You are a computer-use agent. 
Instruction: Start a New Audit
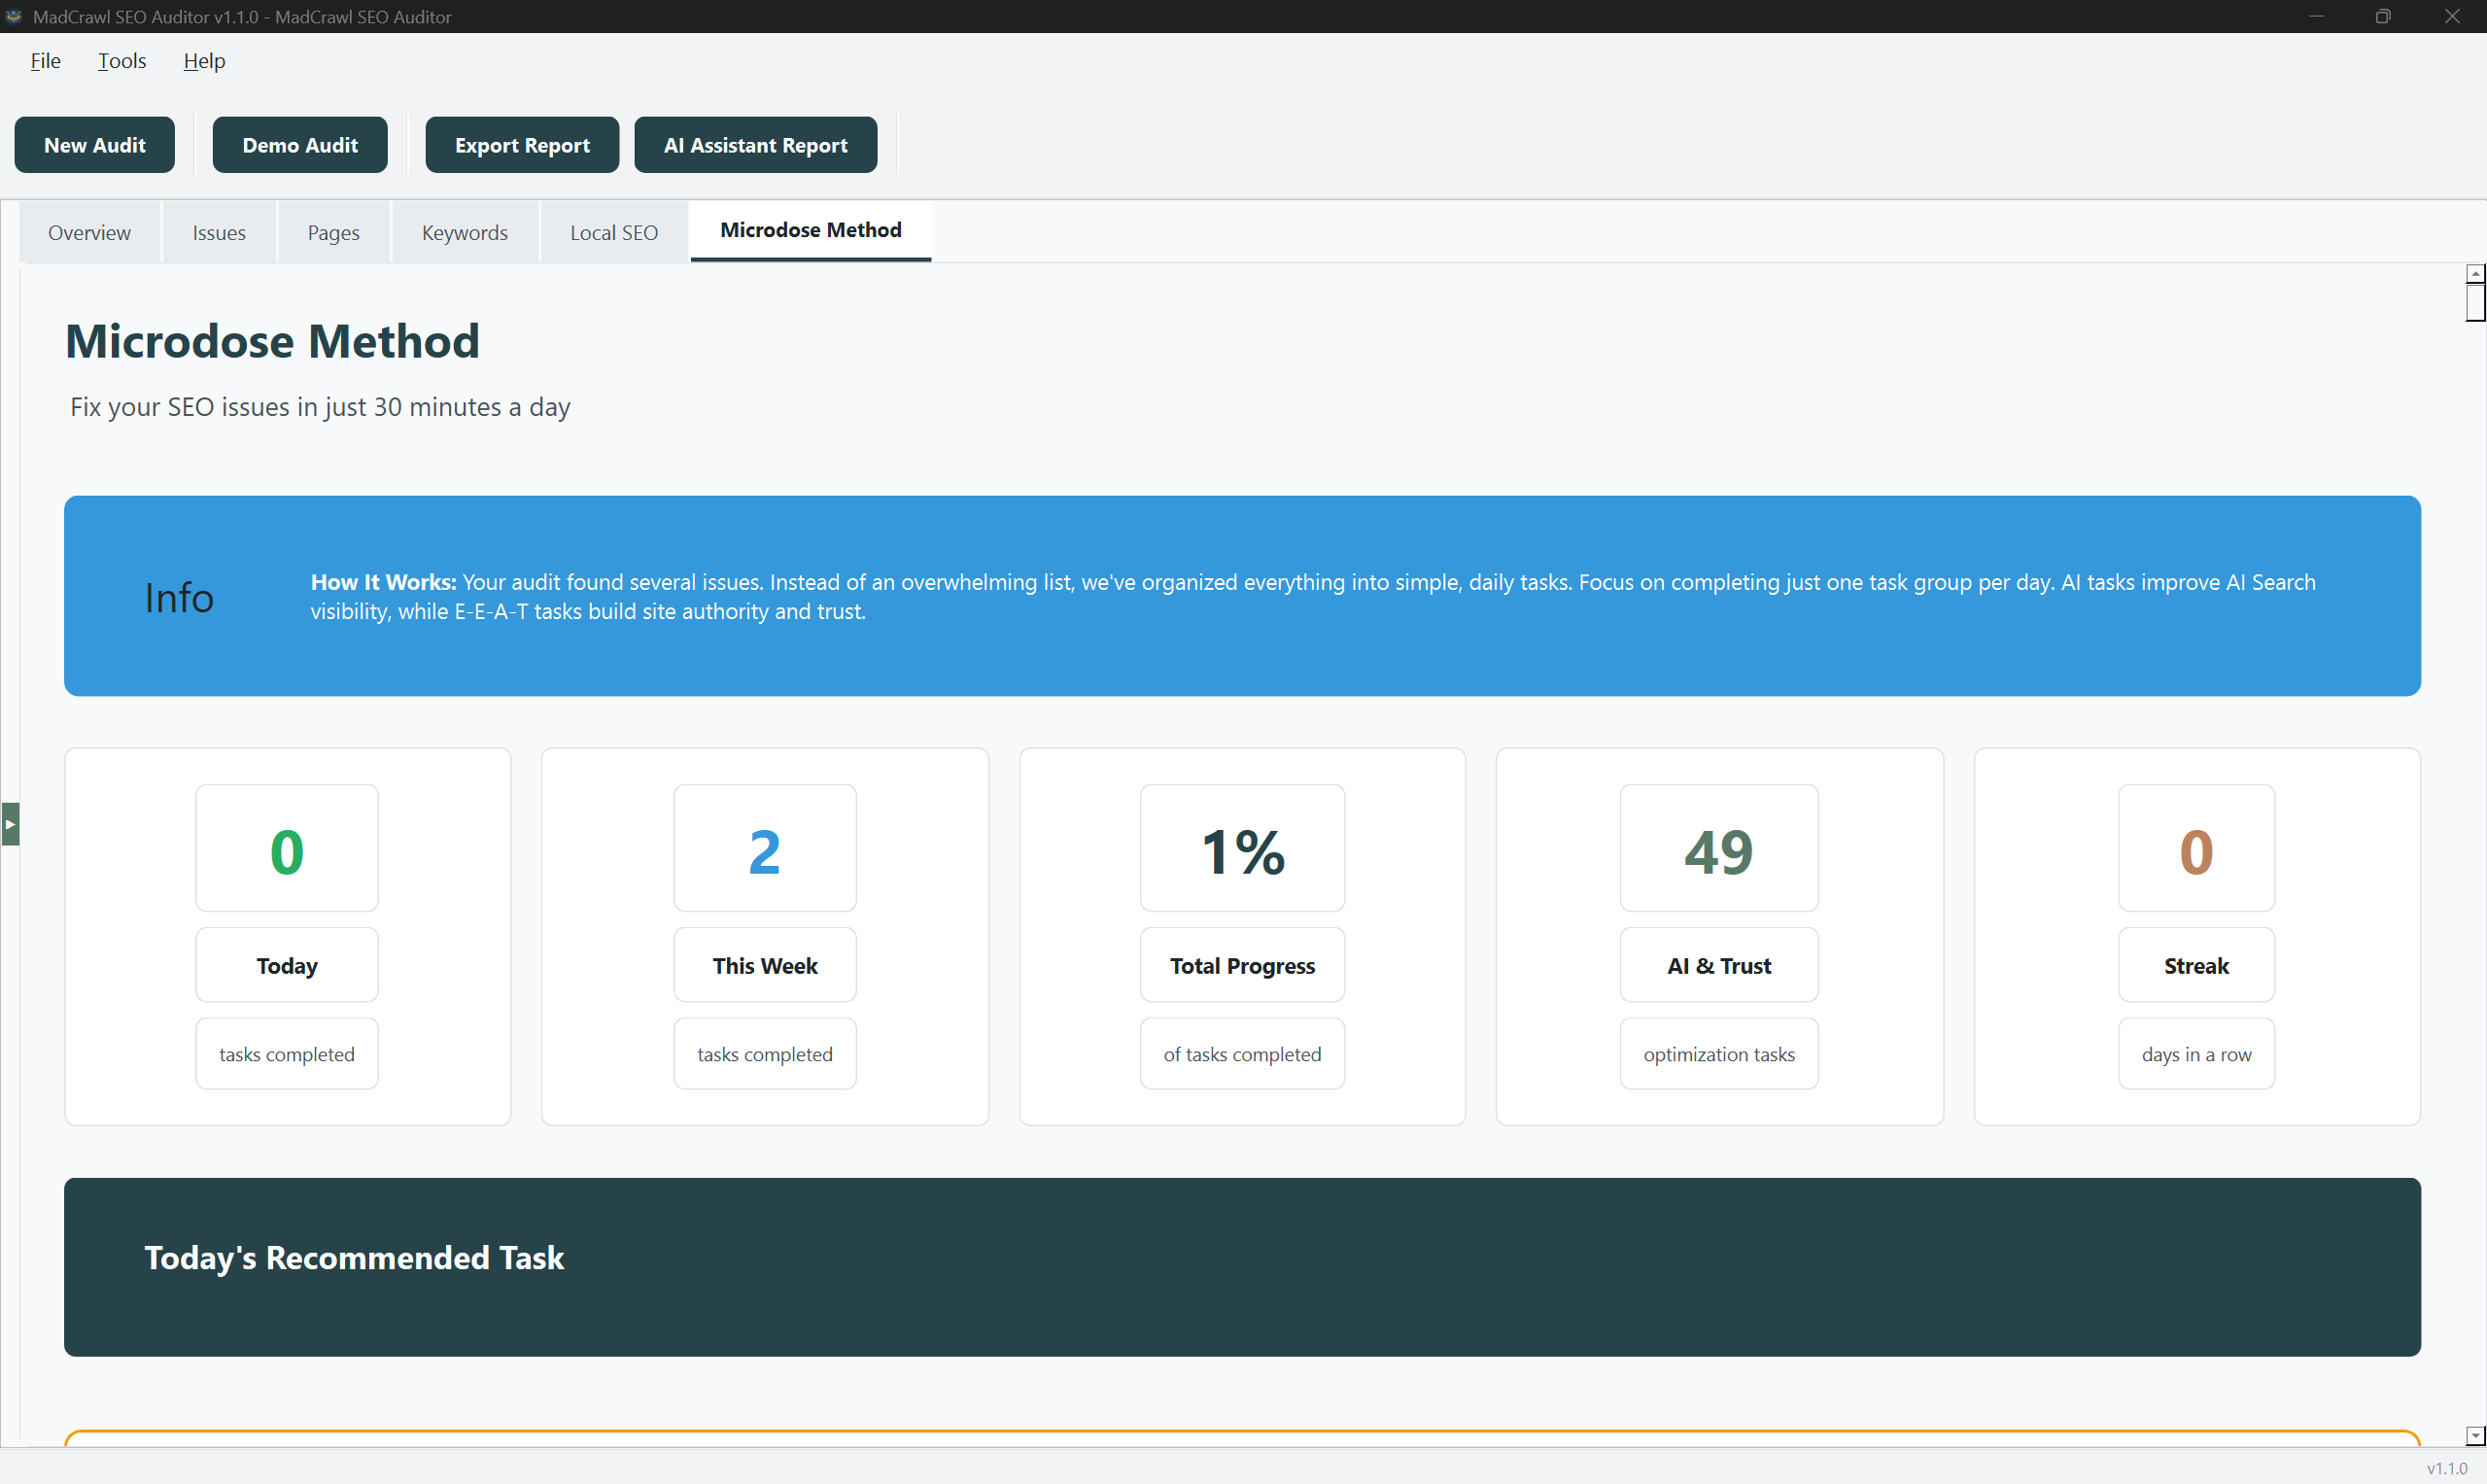95,145
